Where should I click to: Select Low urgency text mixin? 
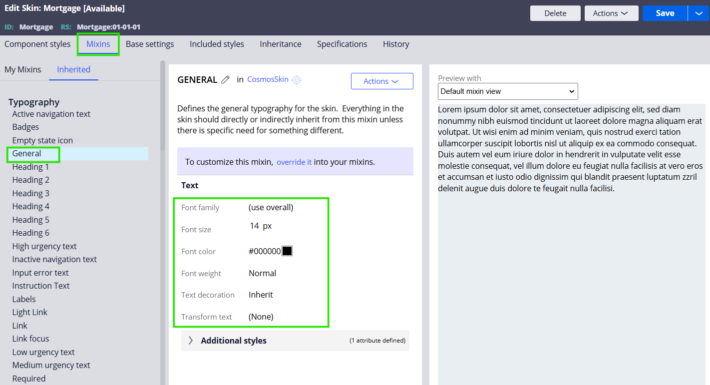(x=43, y=352)
